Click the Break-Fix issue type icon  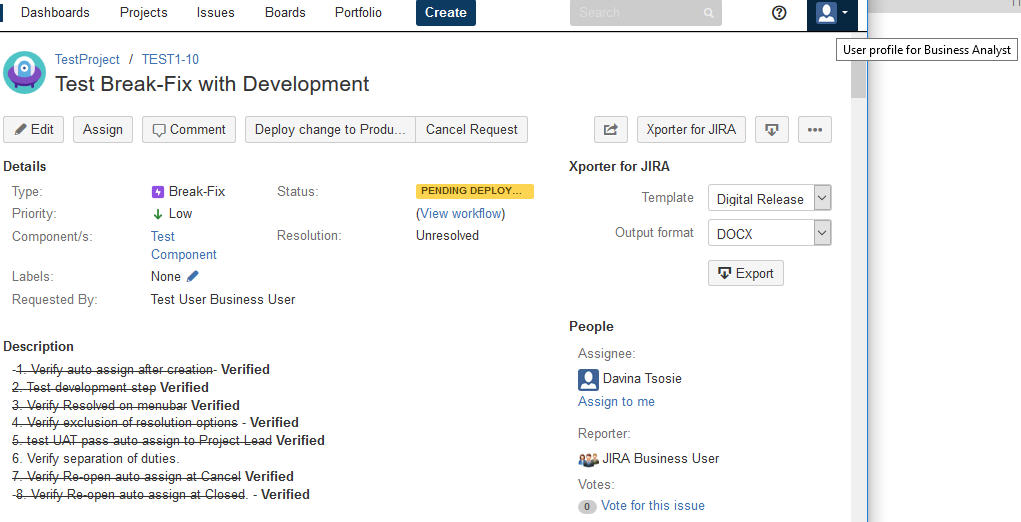[x=158, y=191]
